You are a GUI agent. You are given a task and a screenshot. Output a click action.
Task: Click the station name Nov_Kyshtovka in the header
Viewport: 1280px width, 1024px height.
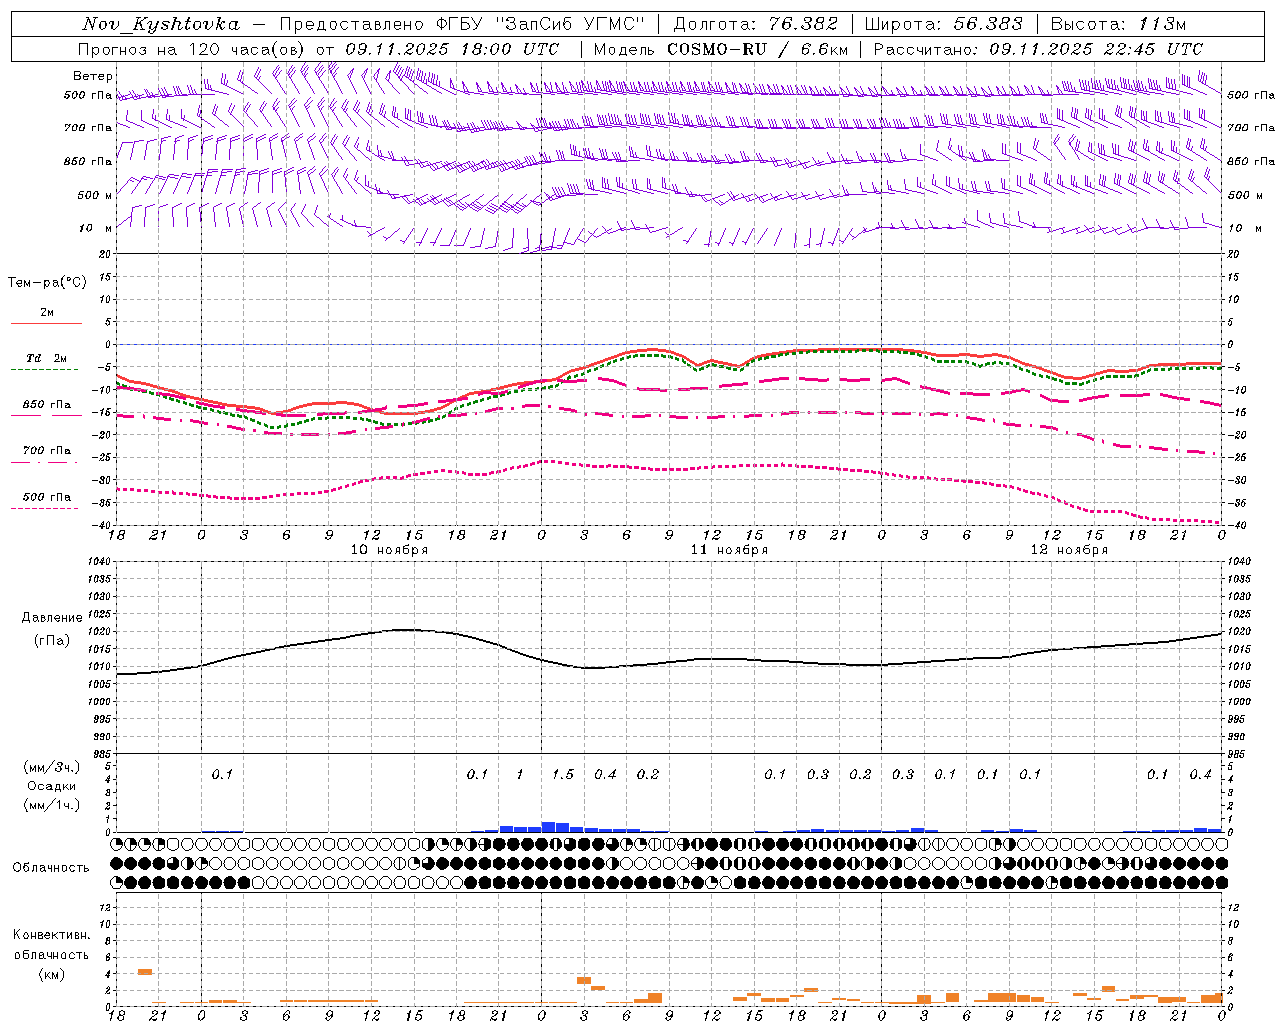(161, 24)
